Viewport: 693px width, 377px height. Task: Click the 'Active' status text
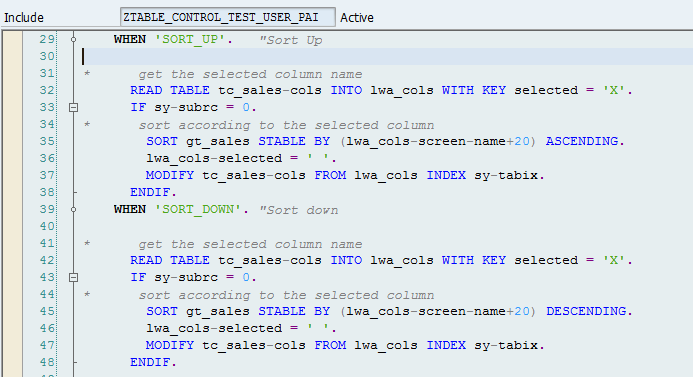tap(357, 18)
